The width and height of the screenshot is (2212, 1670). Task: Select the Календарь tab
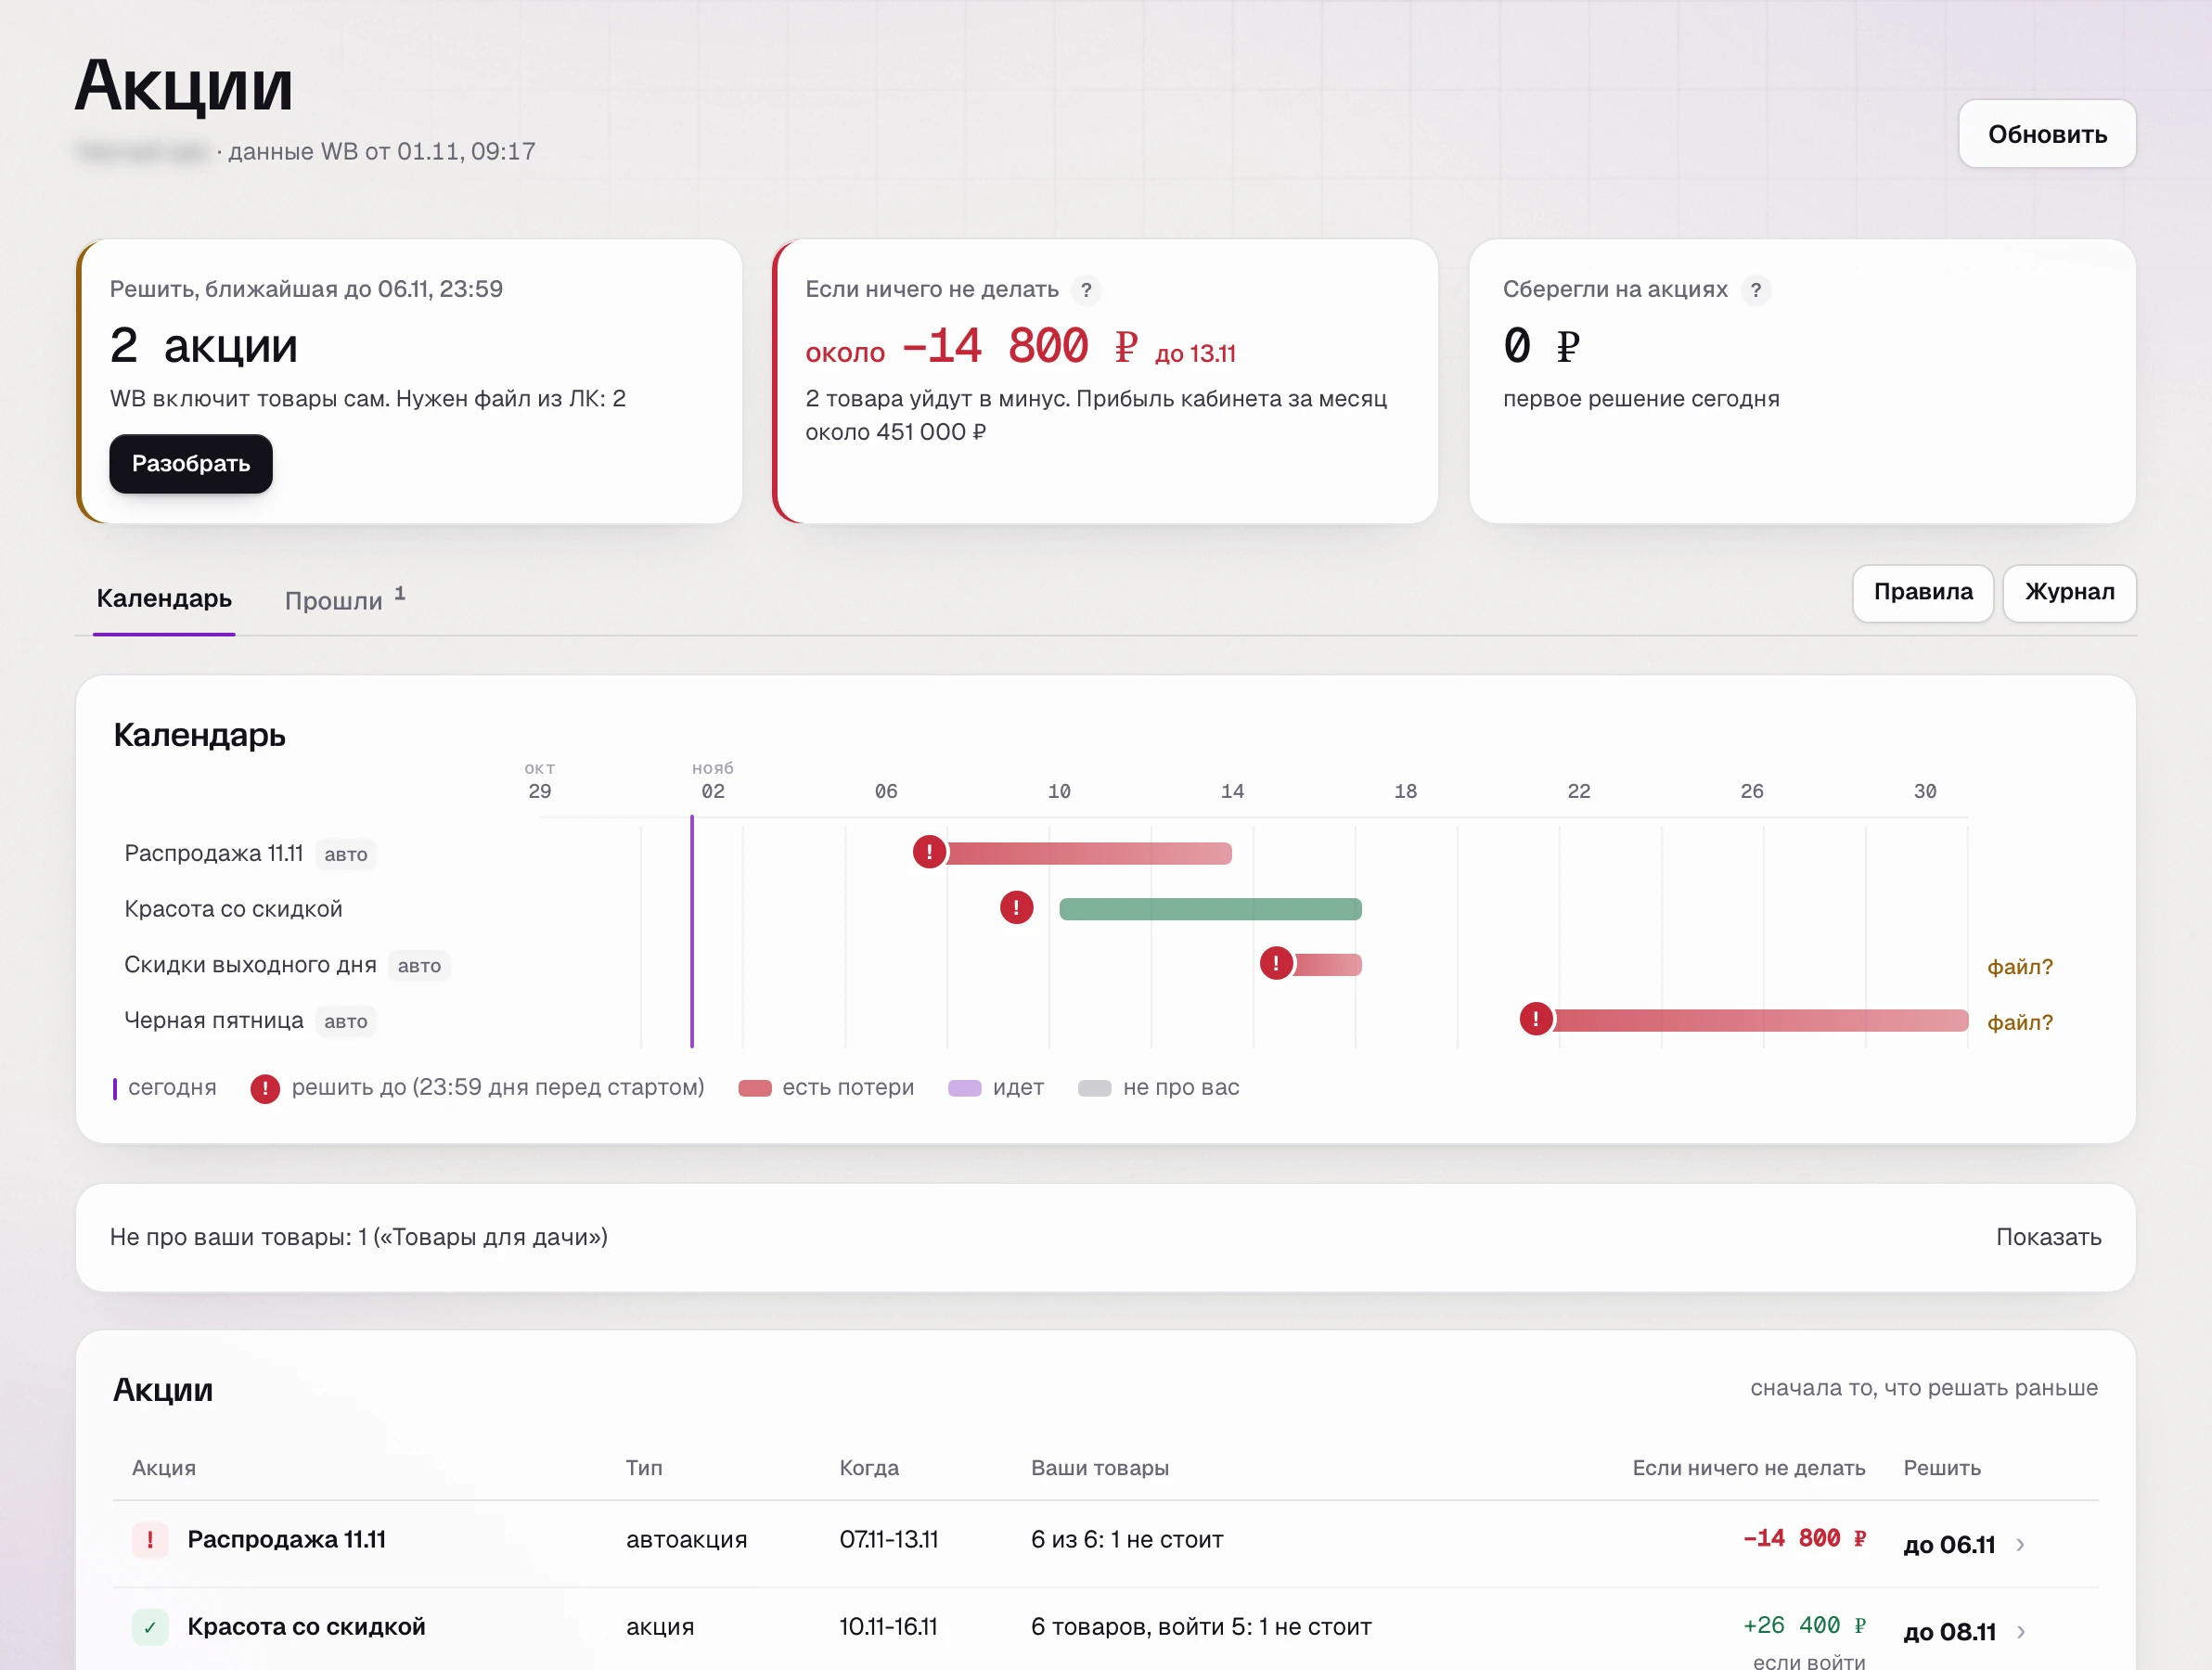[x=164, y=599]
